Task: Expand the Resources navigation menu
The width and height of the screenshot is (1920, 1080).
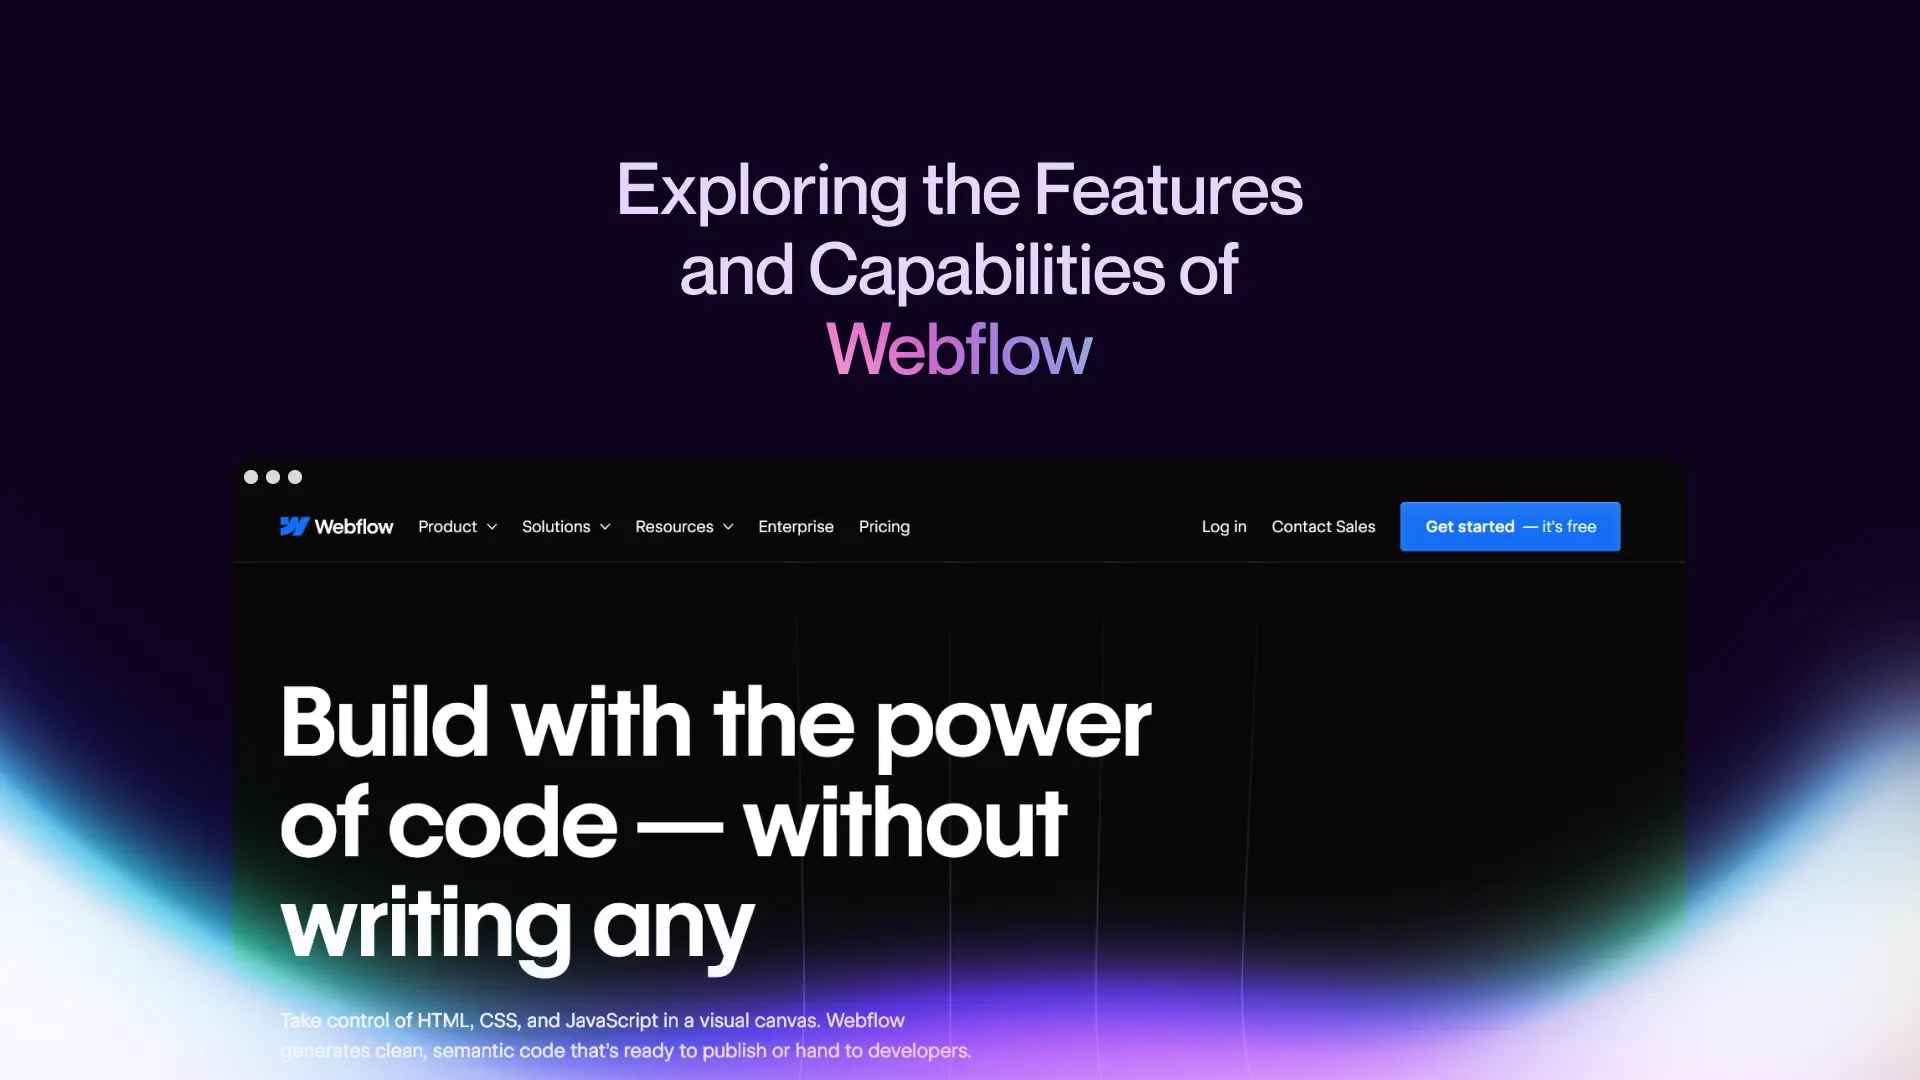Action: point(684,526)
